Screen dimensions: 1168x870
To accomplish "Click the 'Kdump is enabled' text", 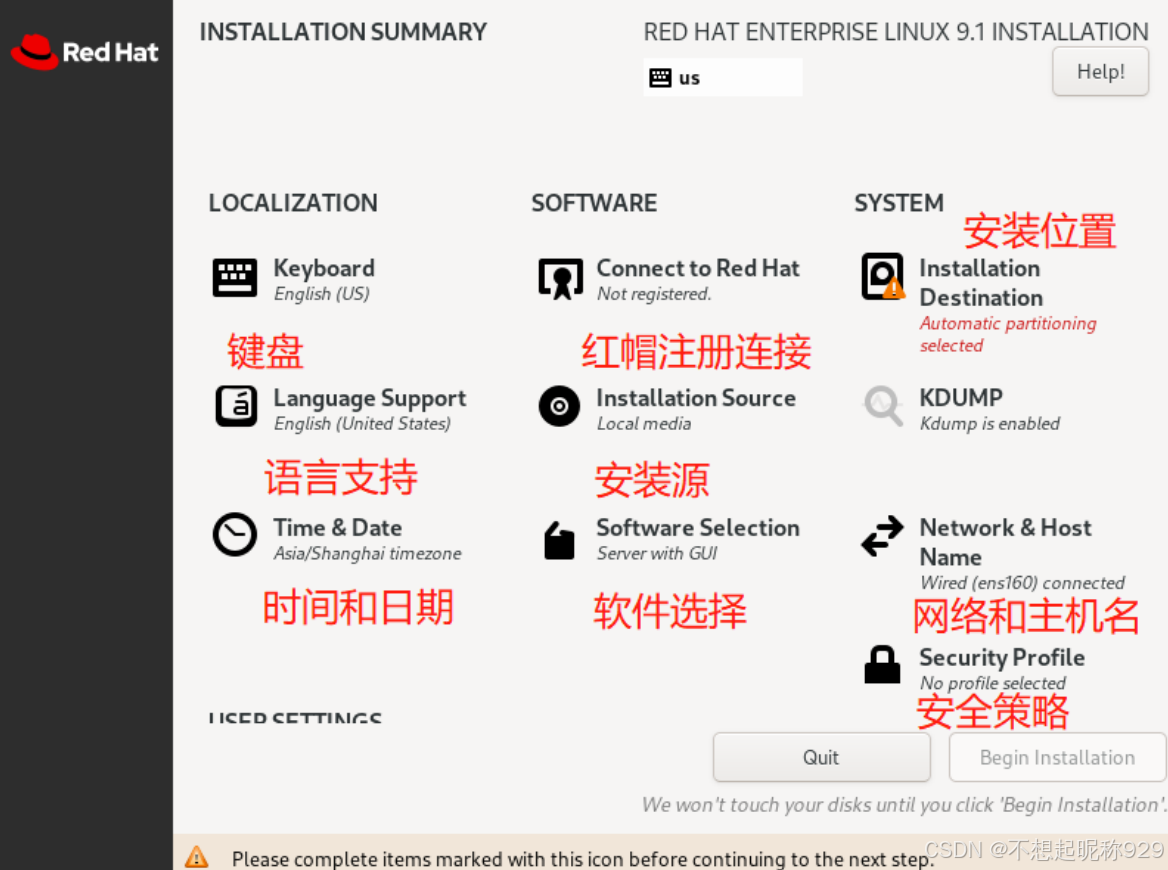I will [989, 424].
